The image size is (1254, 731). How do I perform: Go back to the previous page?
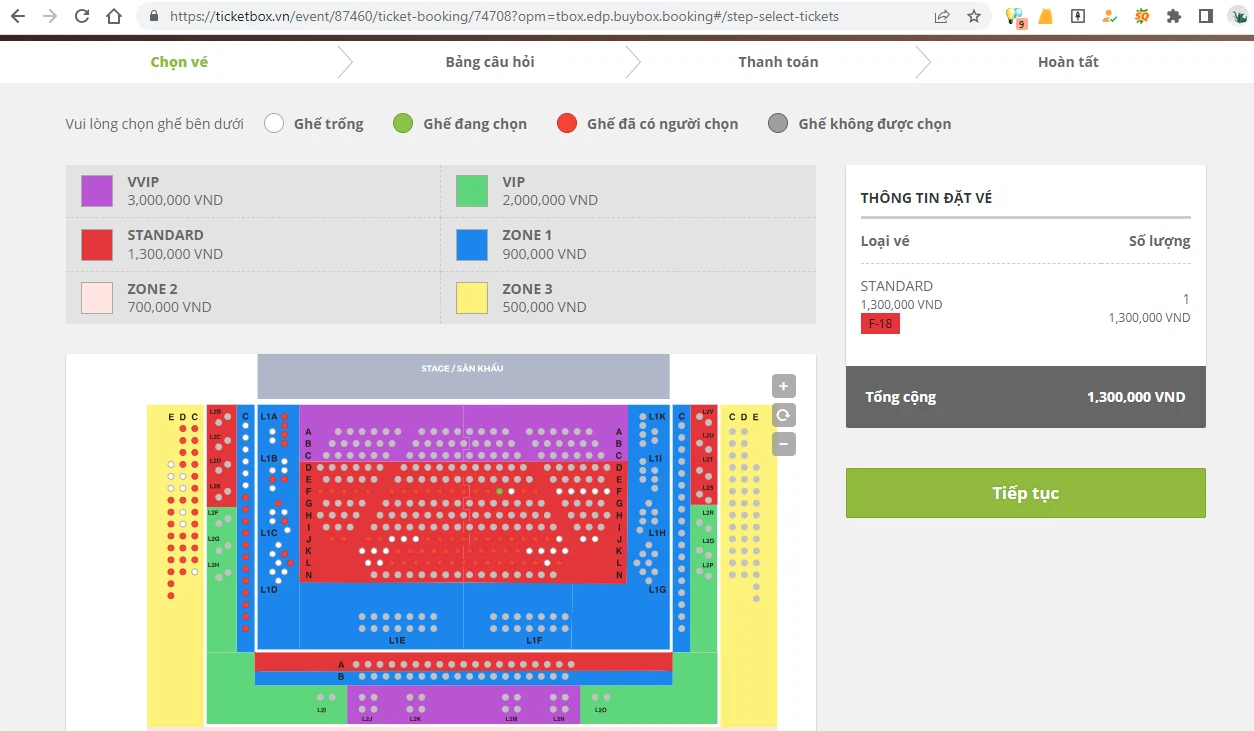coord(18,16)
